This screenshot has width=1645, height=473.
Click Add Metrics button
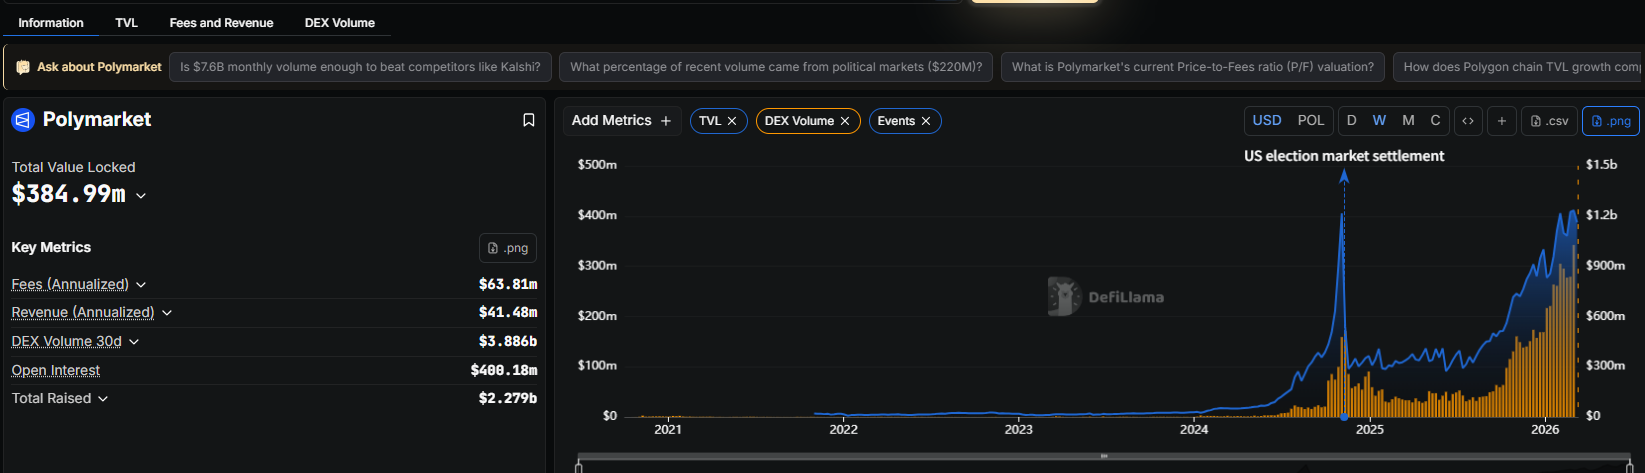click(x=621, y=121)
